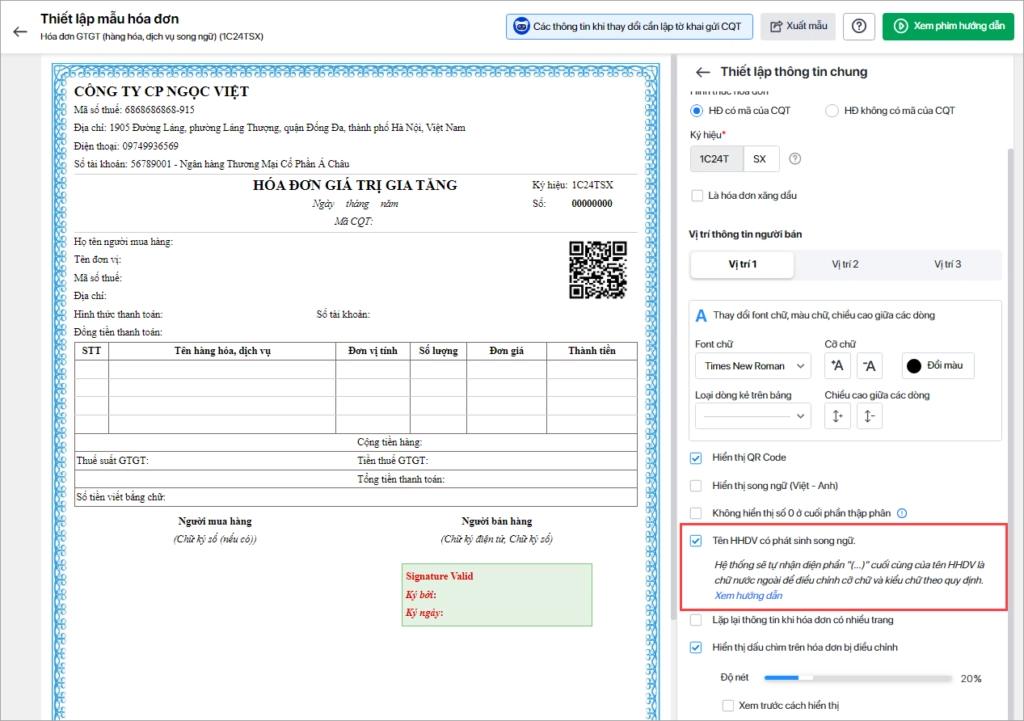Increase row height between lines
Screen dimensions: 1024x721
coord(838,415)
